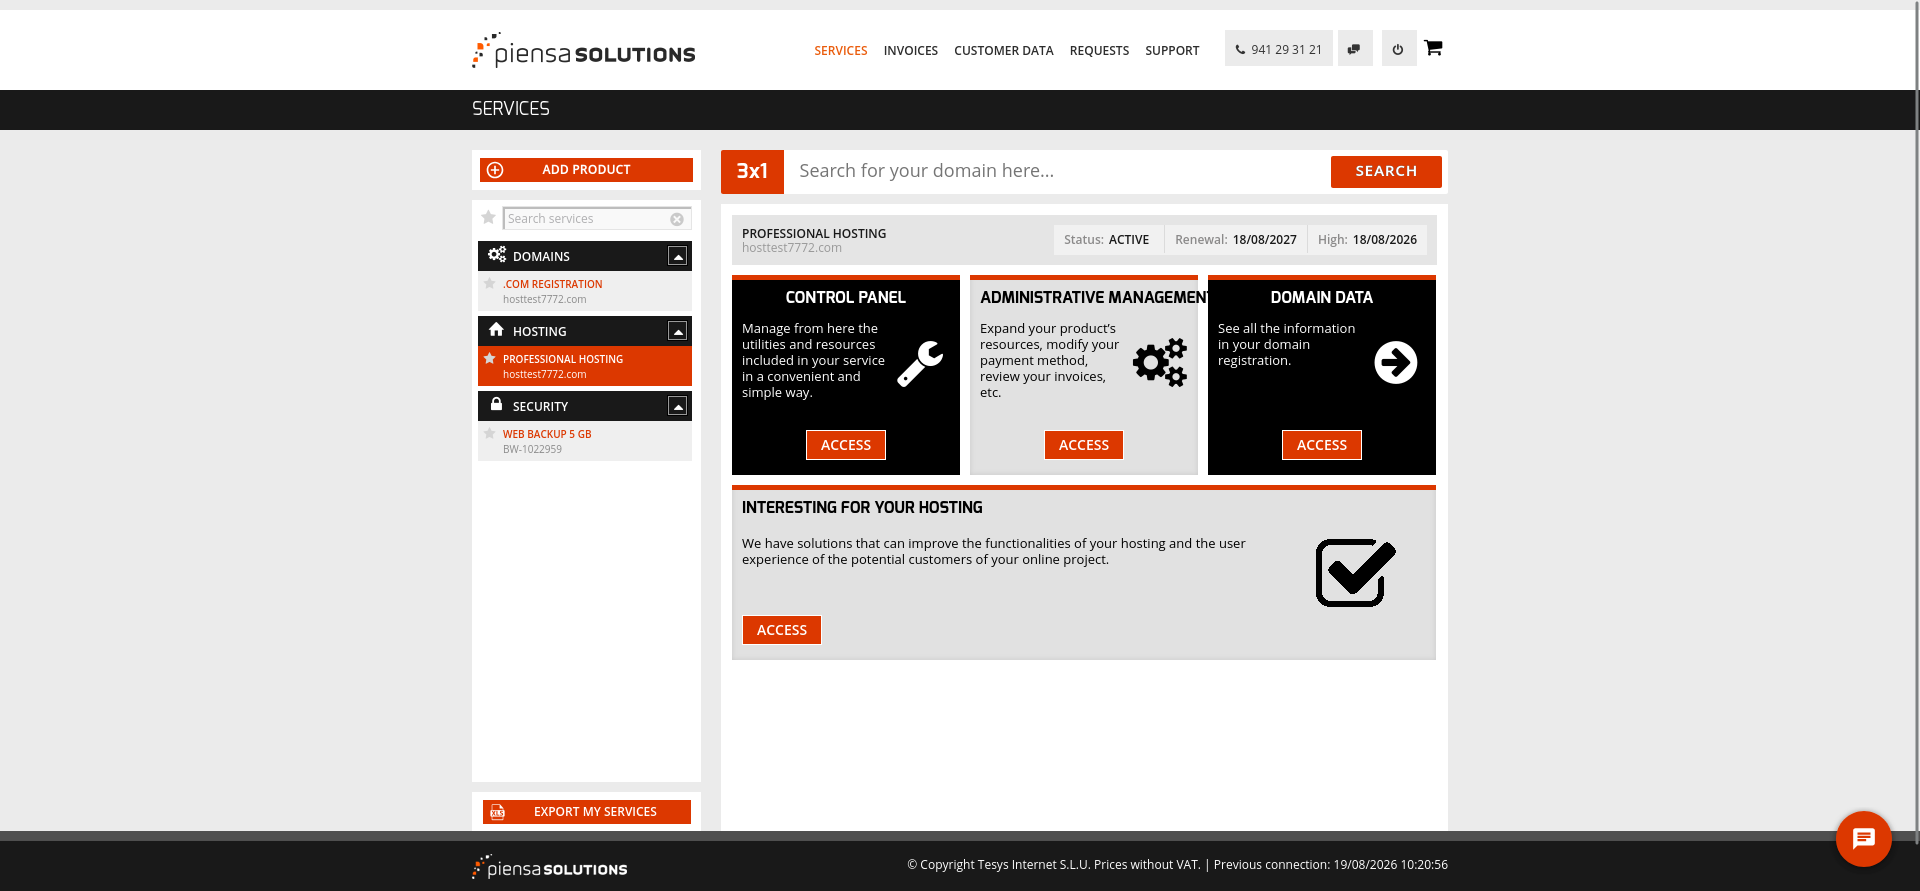
Task: Open the Services menu
Action: (841, 51)
